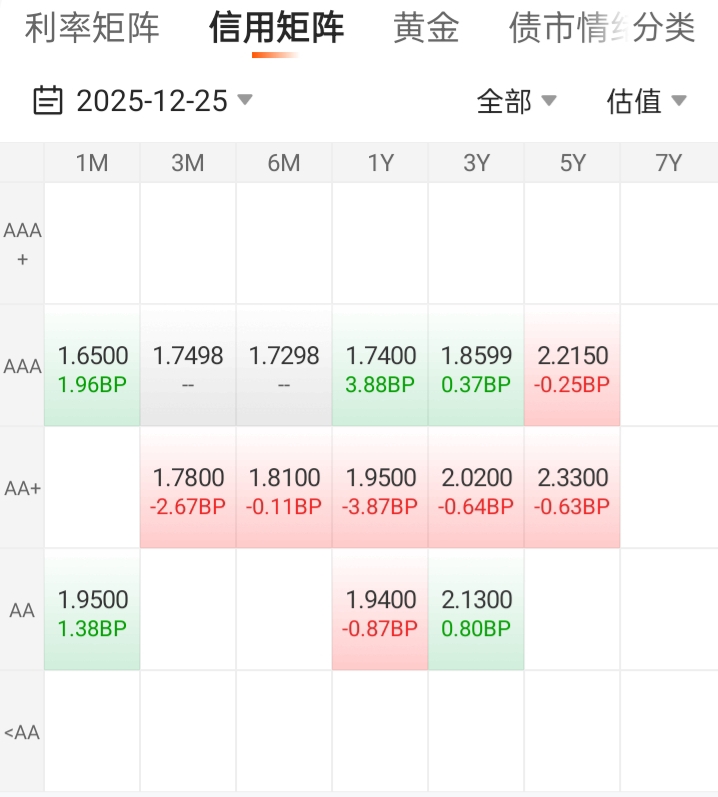The width and height of the screenshot is (718, 797).
Task: Click the calendar icon beside the date
Action: (x=48, y=100)
